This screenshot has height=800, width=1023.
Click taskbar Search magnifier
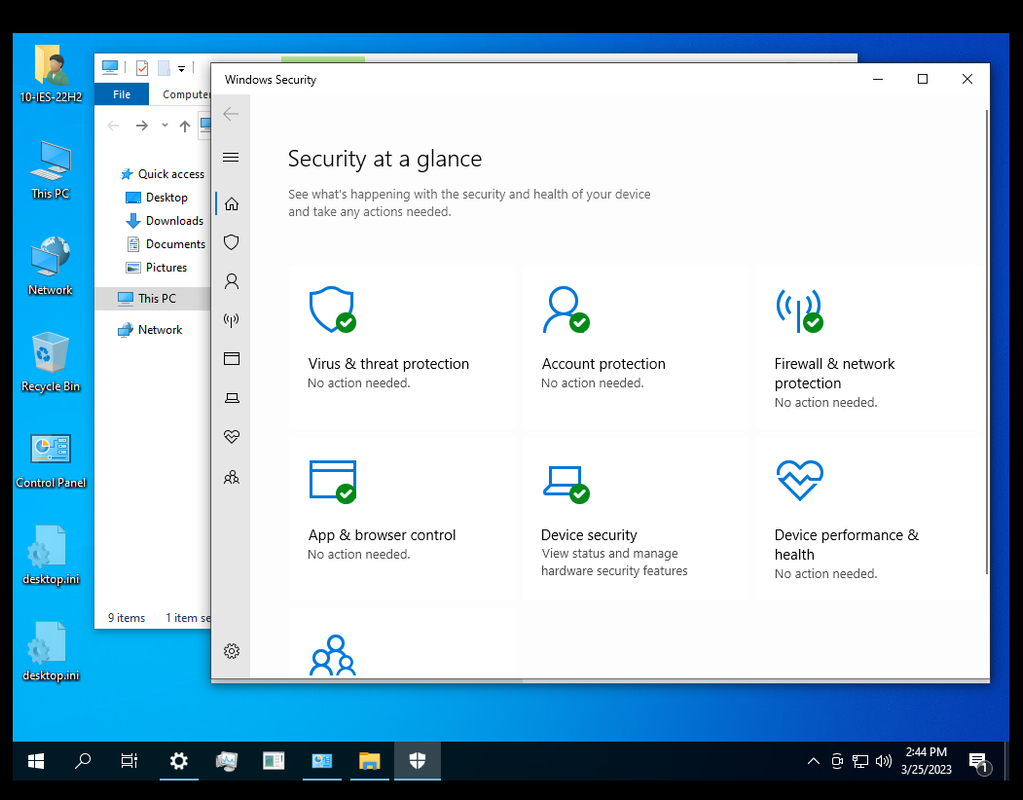pos(83,761)
